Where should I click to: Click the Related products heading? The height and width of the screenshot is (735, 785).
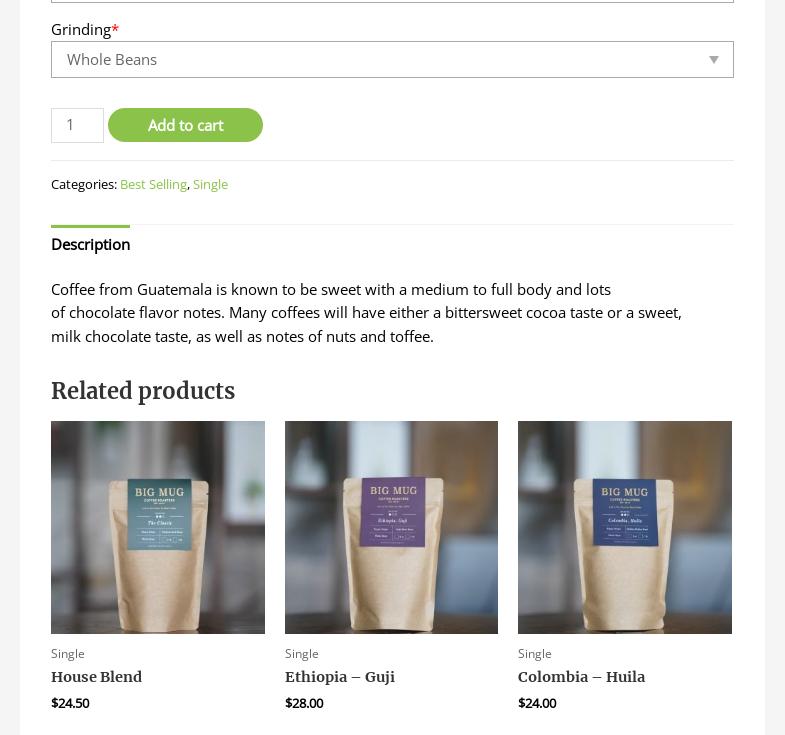[x=143, y=391]
